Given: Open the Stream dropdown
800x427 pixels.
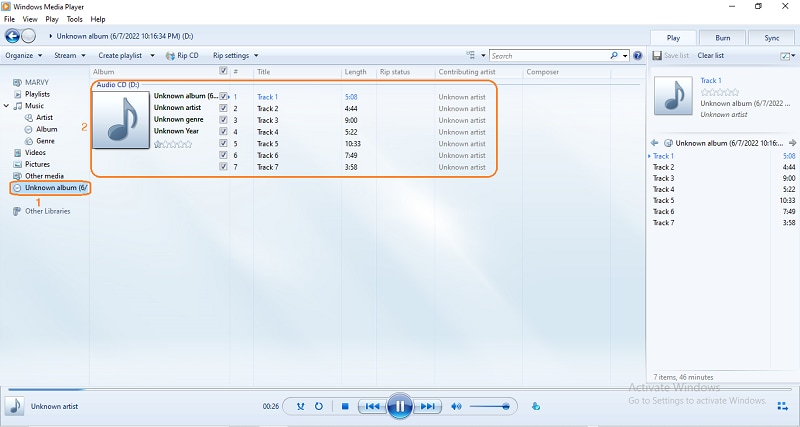Looking at the screenshot, I should [70, 56].
